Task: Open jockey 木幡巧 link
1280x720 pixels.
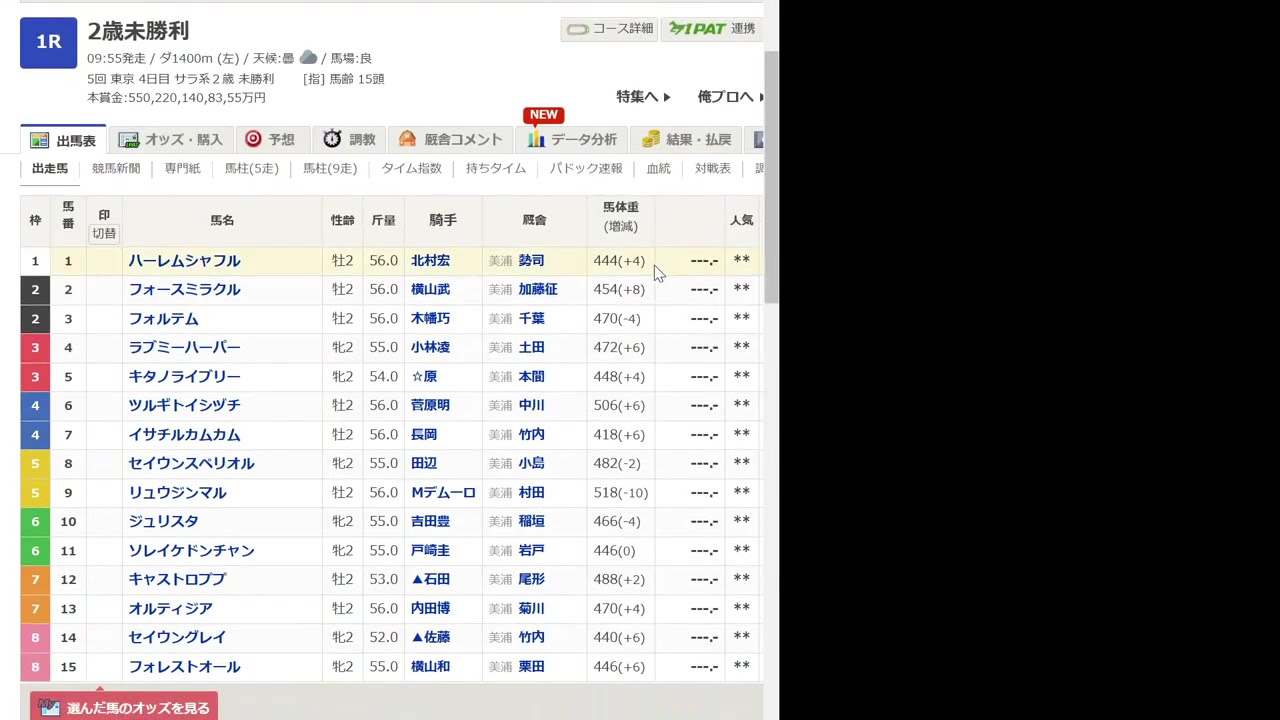Action: 430,318
